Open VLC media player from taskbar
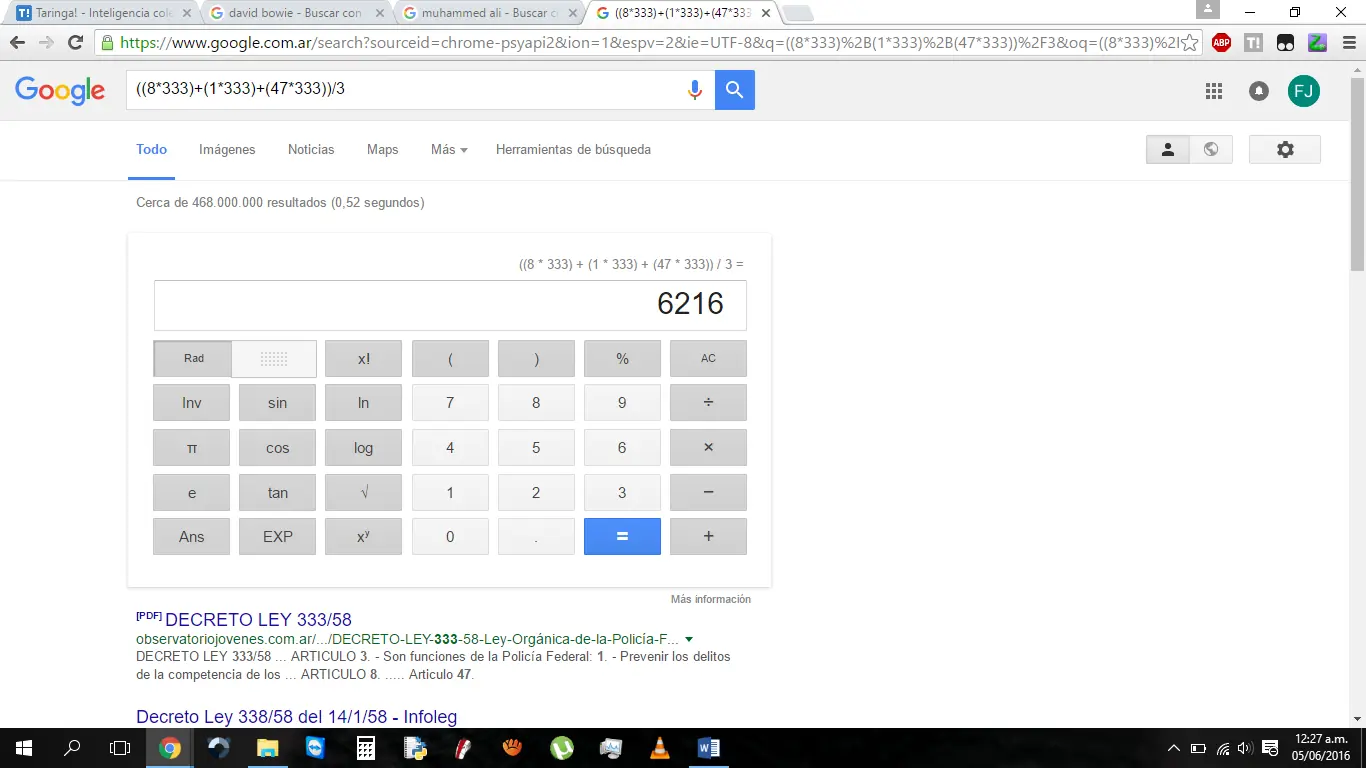Image resolution: width=1366 pixels, height=768 pixels. point(659,748)
